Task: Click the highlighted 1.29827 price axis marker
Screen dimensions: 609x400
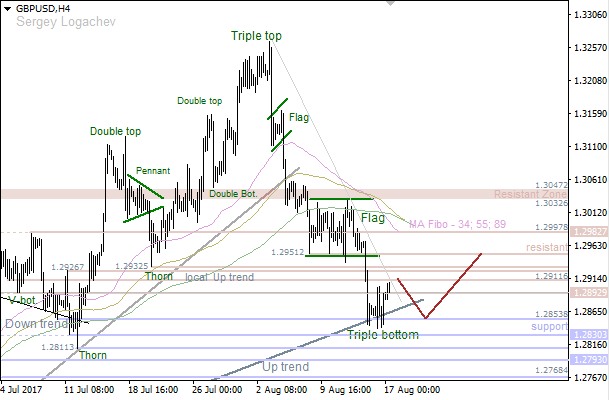Action: tap(587, 230)
